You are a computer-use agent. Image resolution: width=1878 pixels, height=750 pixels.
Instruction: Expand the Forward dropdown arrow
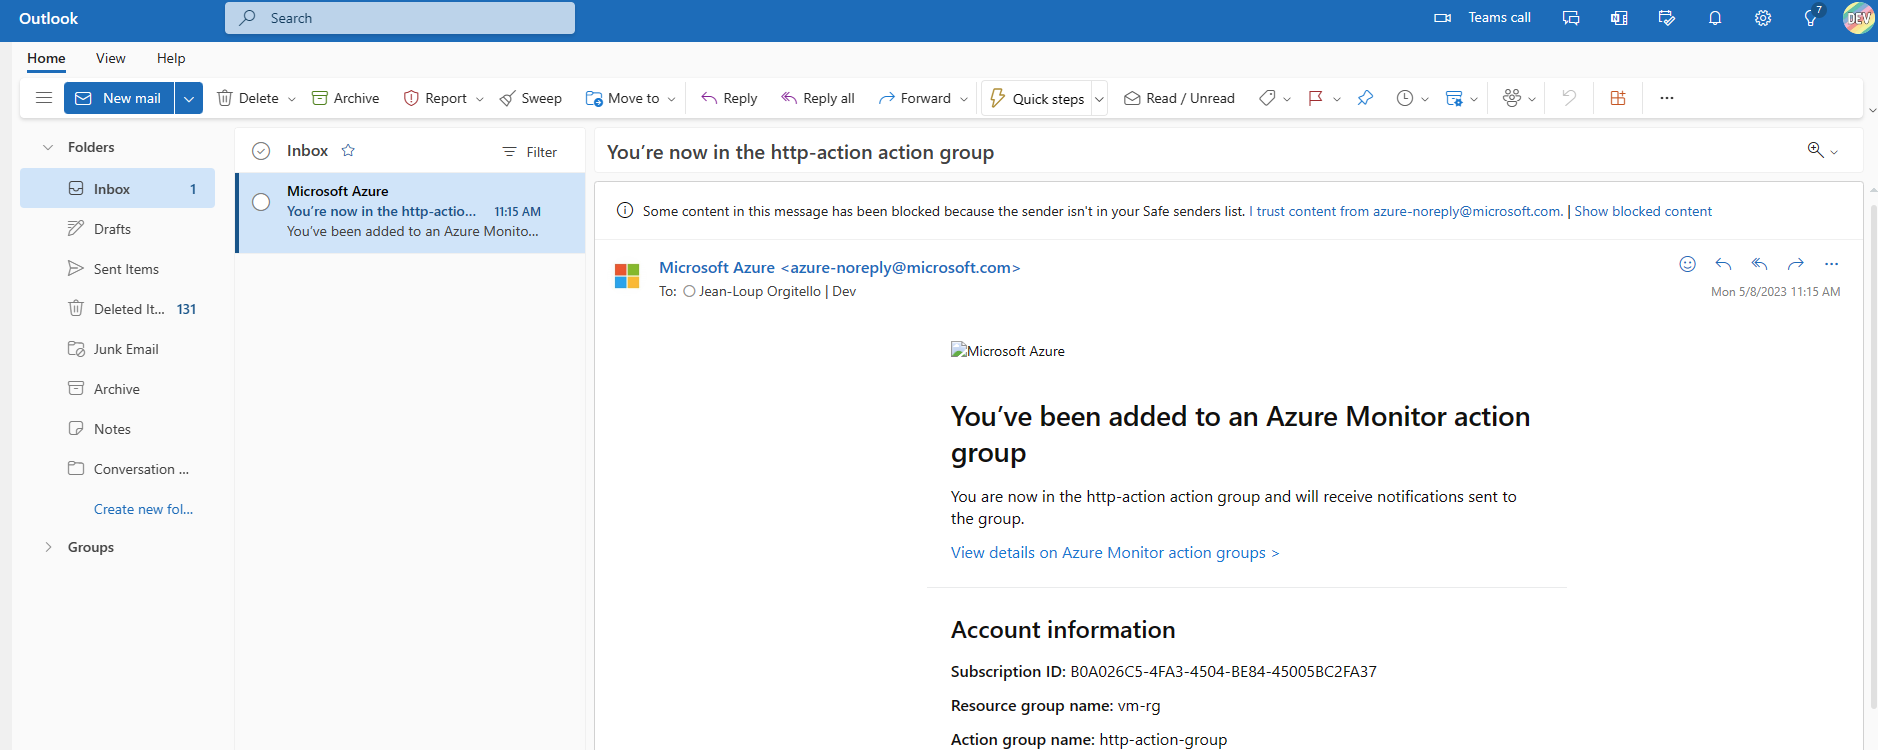[964, 99]
